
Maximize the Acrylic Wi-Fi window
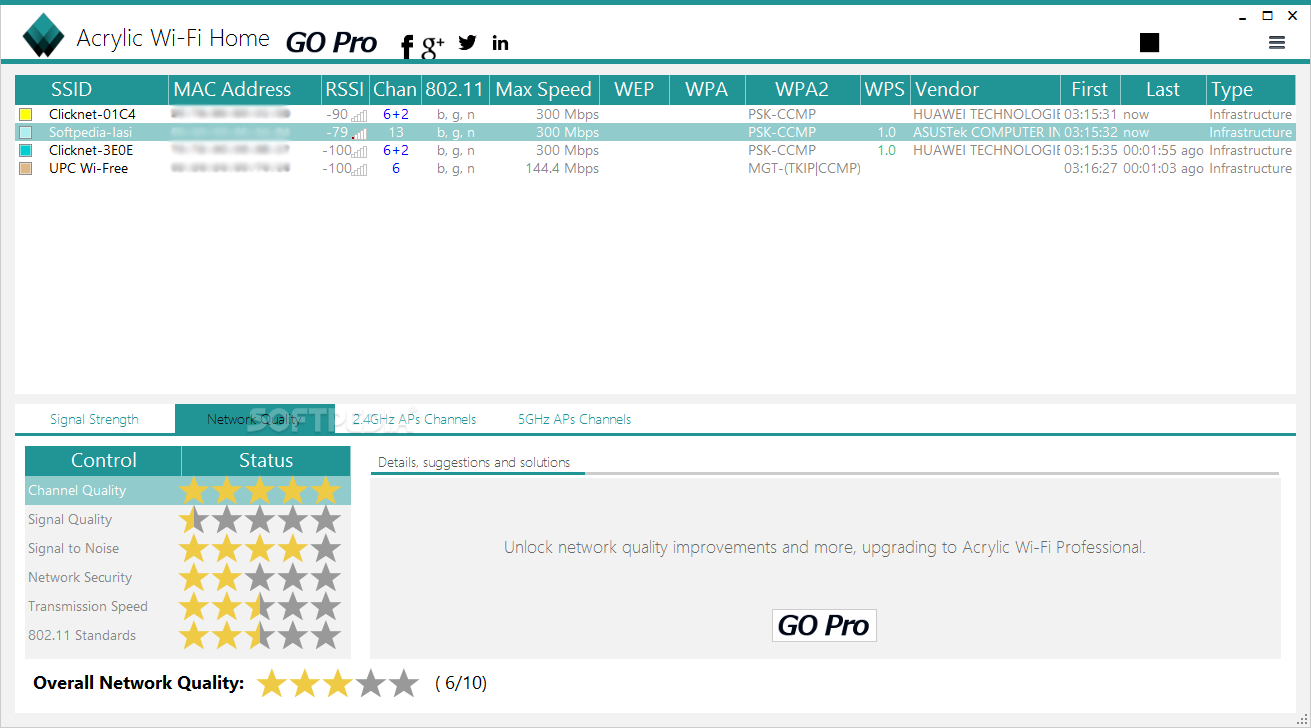(1268, 15)
